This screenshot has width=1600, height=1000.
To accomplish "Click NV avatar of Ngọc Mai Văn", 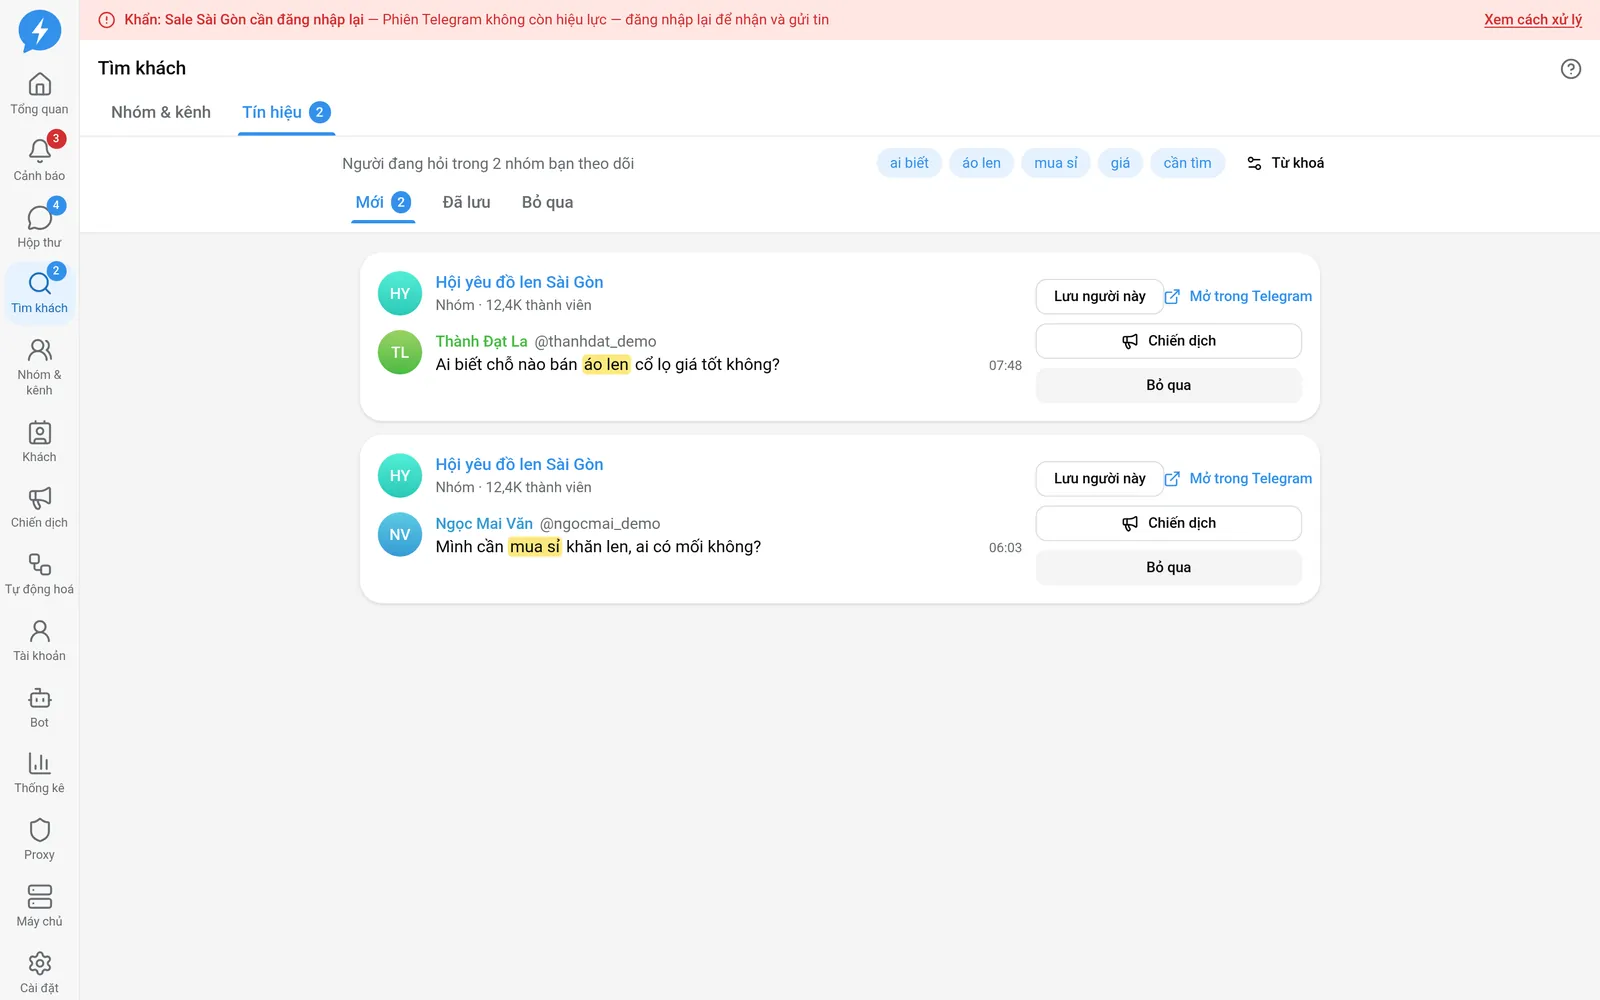I will click(400, 534).
